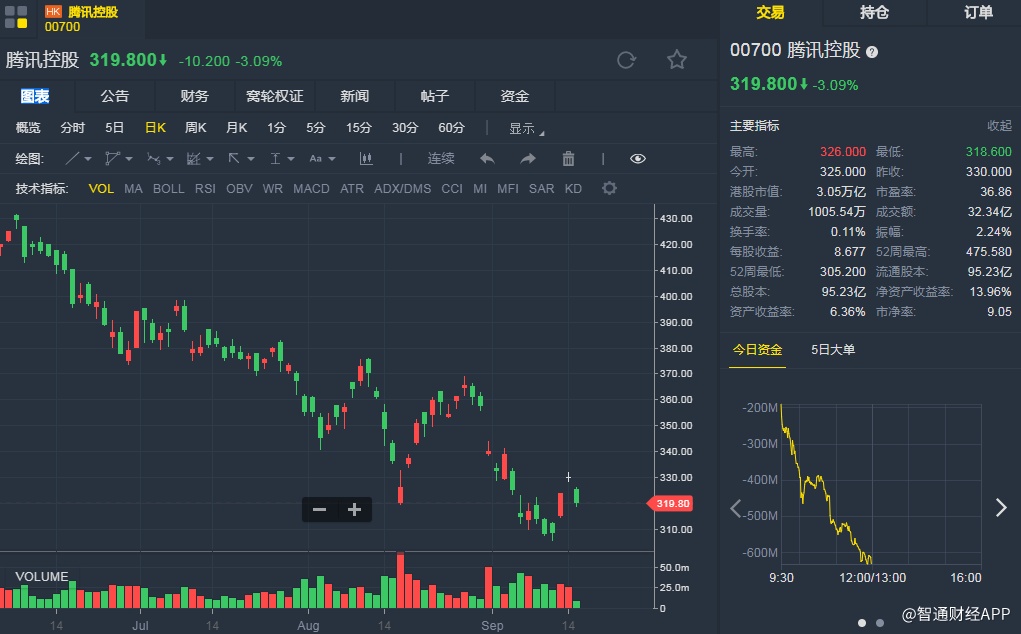
Task: Zoom in the chart with plus button
Action: [354, 509]
